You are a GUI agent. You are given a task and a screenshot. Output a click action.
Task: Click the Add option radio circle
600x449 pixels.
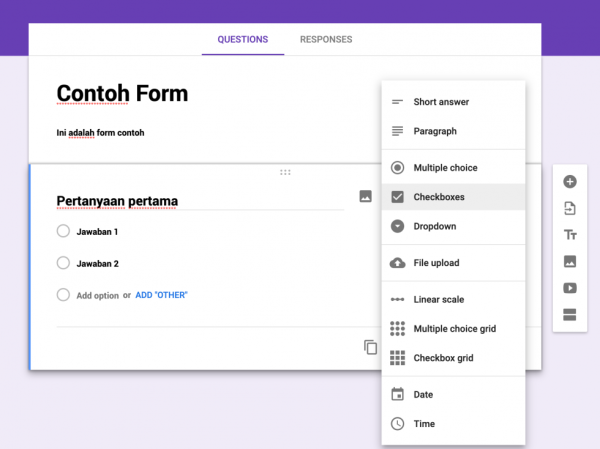(63, 295)
